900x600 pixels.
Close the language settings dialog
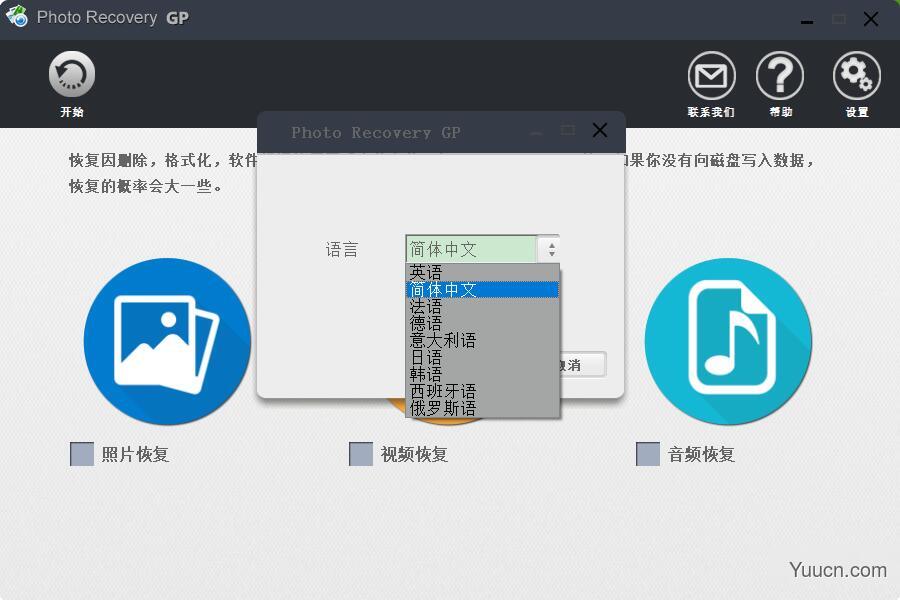click(x=600, y=130)
